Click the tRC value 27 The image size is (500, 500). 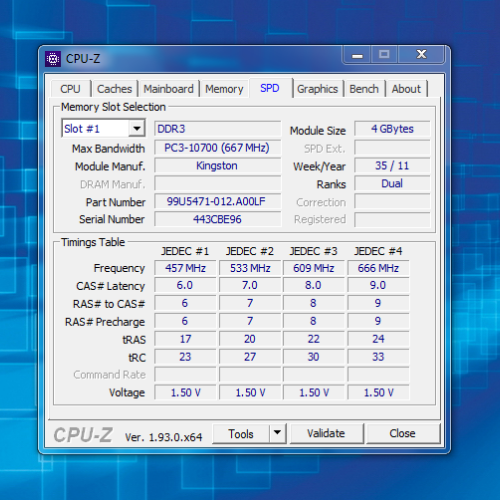click(x=250, y=357)
